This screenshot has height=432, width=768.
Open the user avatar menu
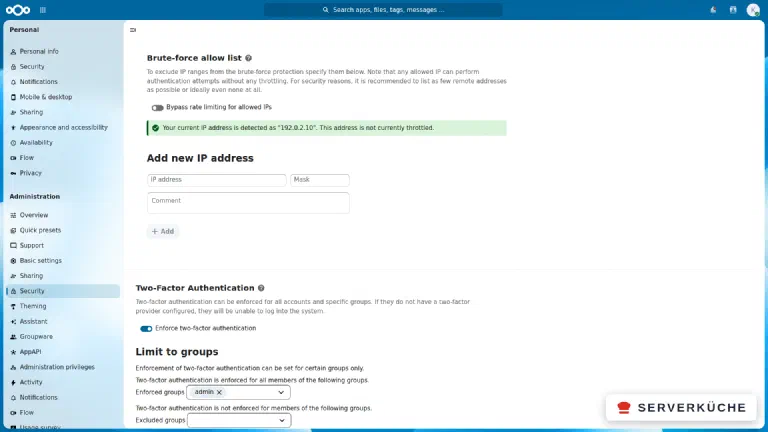point(753,10)
